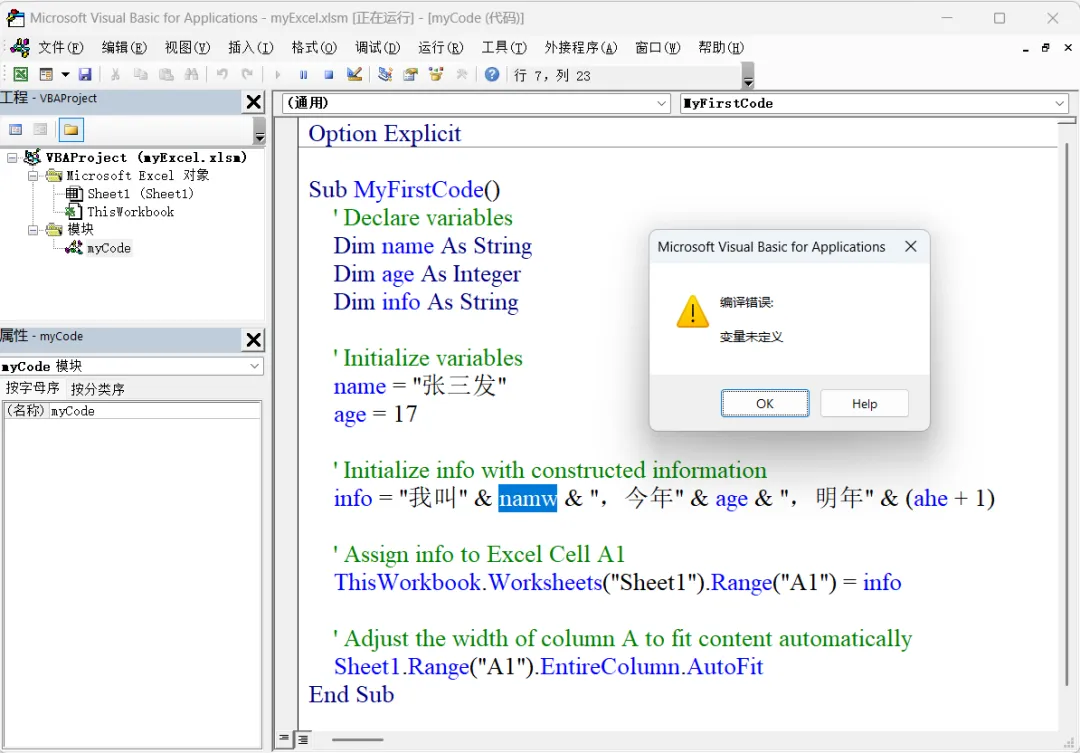Open the insert object dropdown arrow
The image size is (1080, 753).
click(65, 74)
